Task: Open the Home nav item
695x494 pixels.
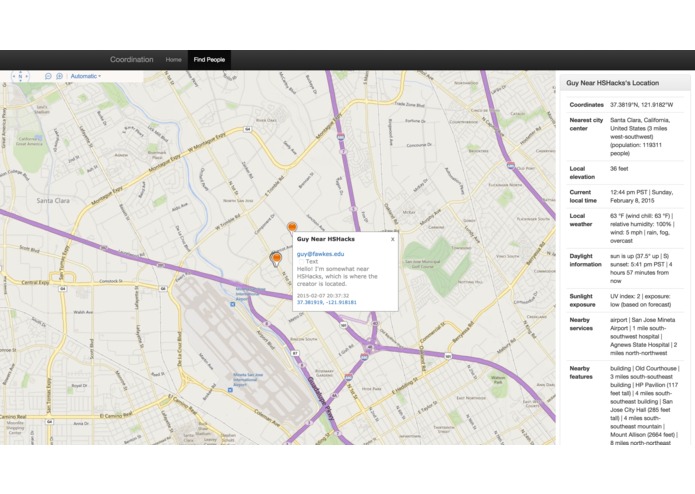Action: (173, 60)
